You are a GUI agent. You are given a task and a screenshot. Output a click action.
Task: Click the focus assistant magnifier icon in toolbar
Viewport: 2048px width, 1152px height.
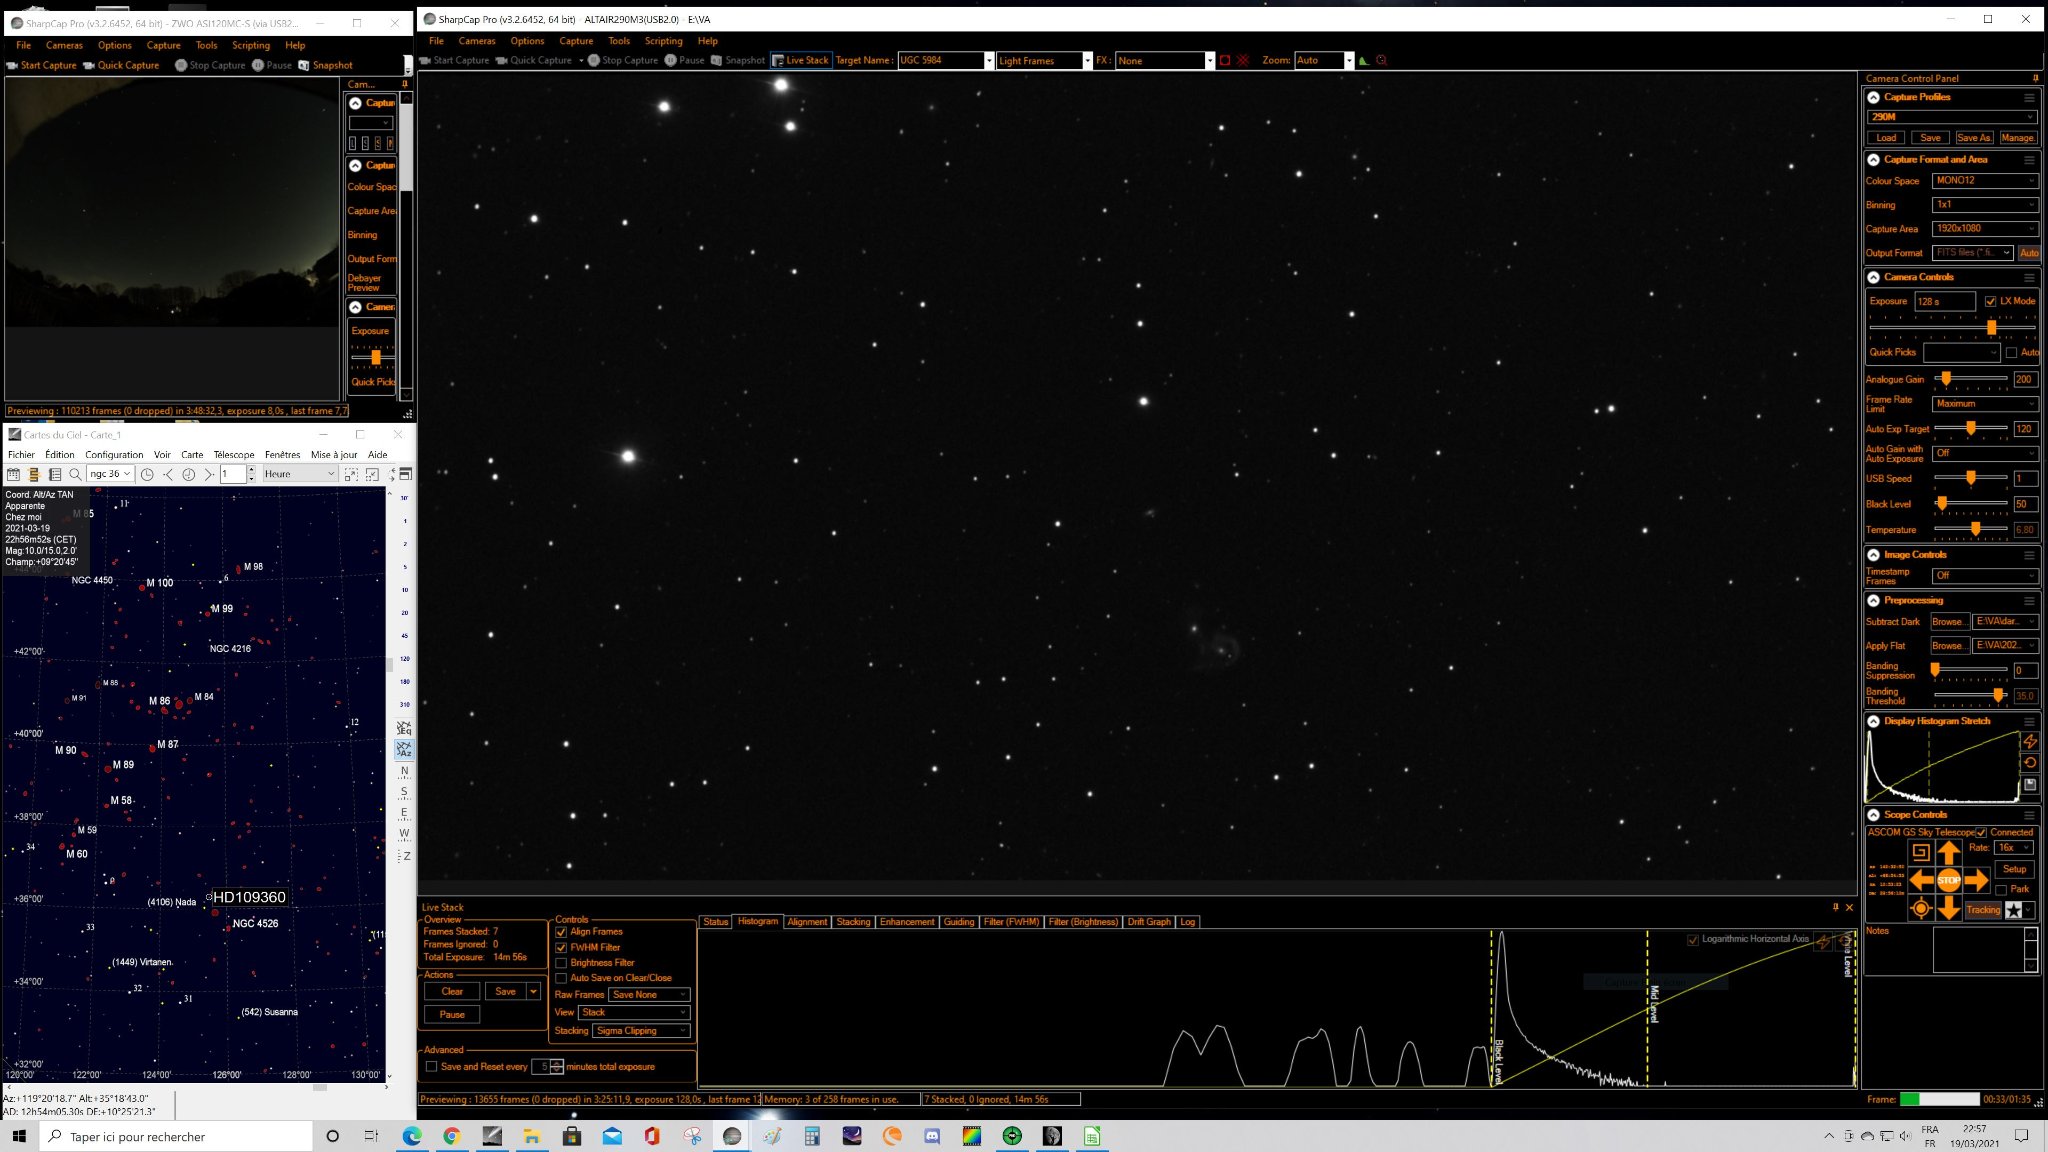click(1382, 60)
